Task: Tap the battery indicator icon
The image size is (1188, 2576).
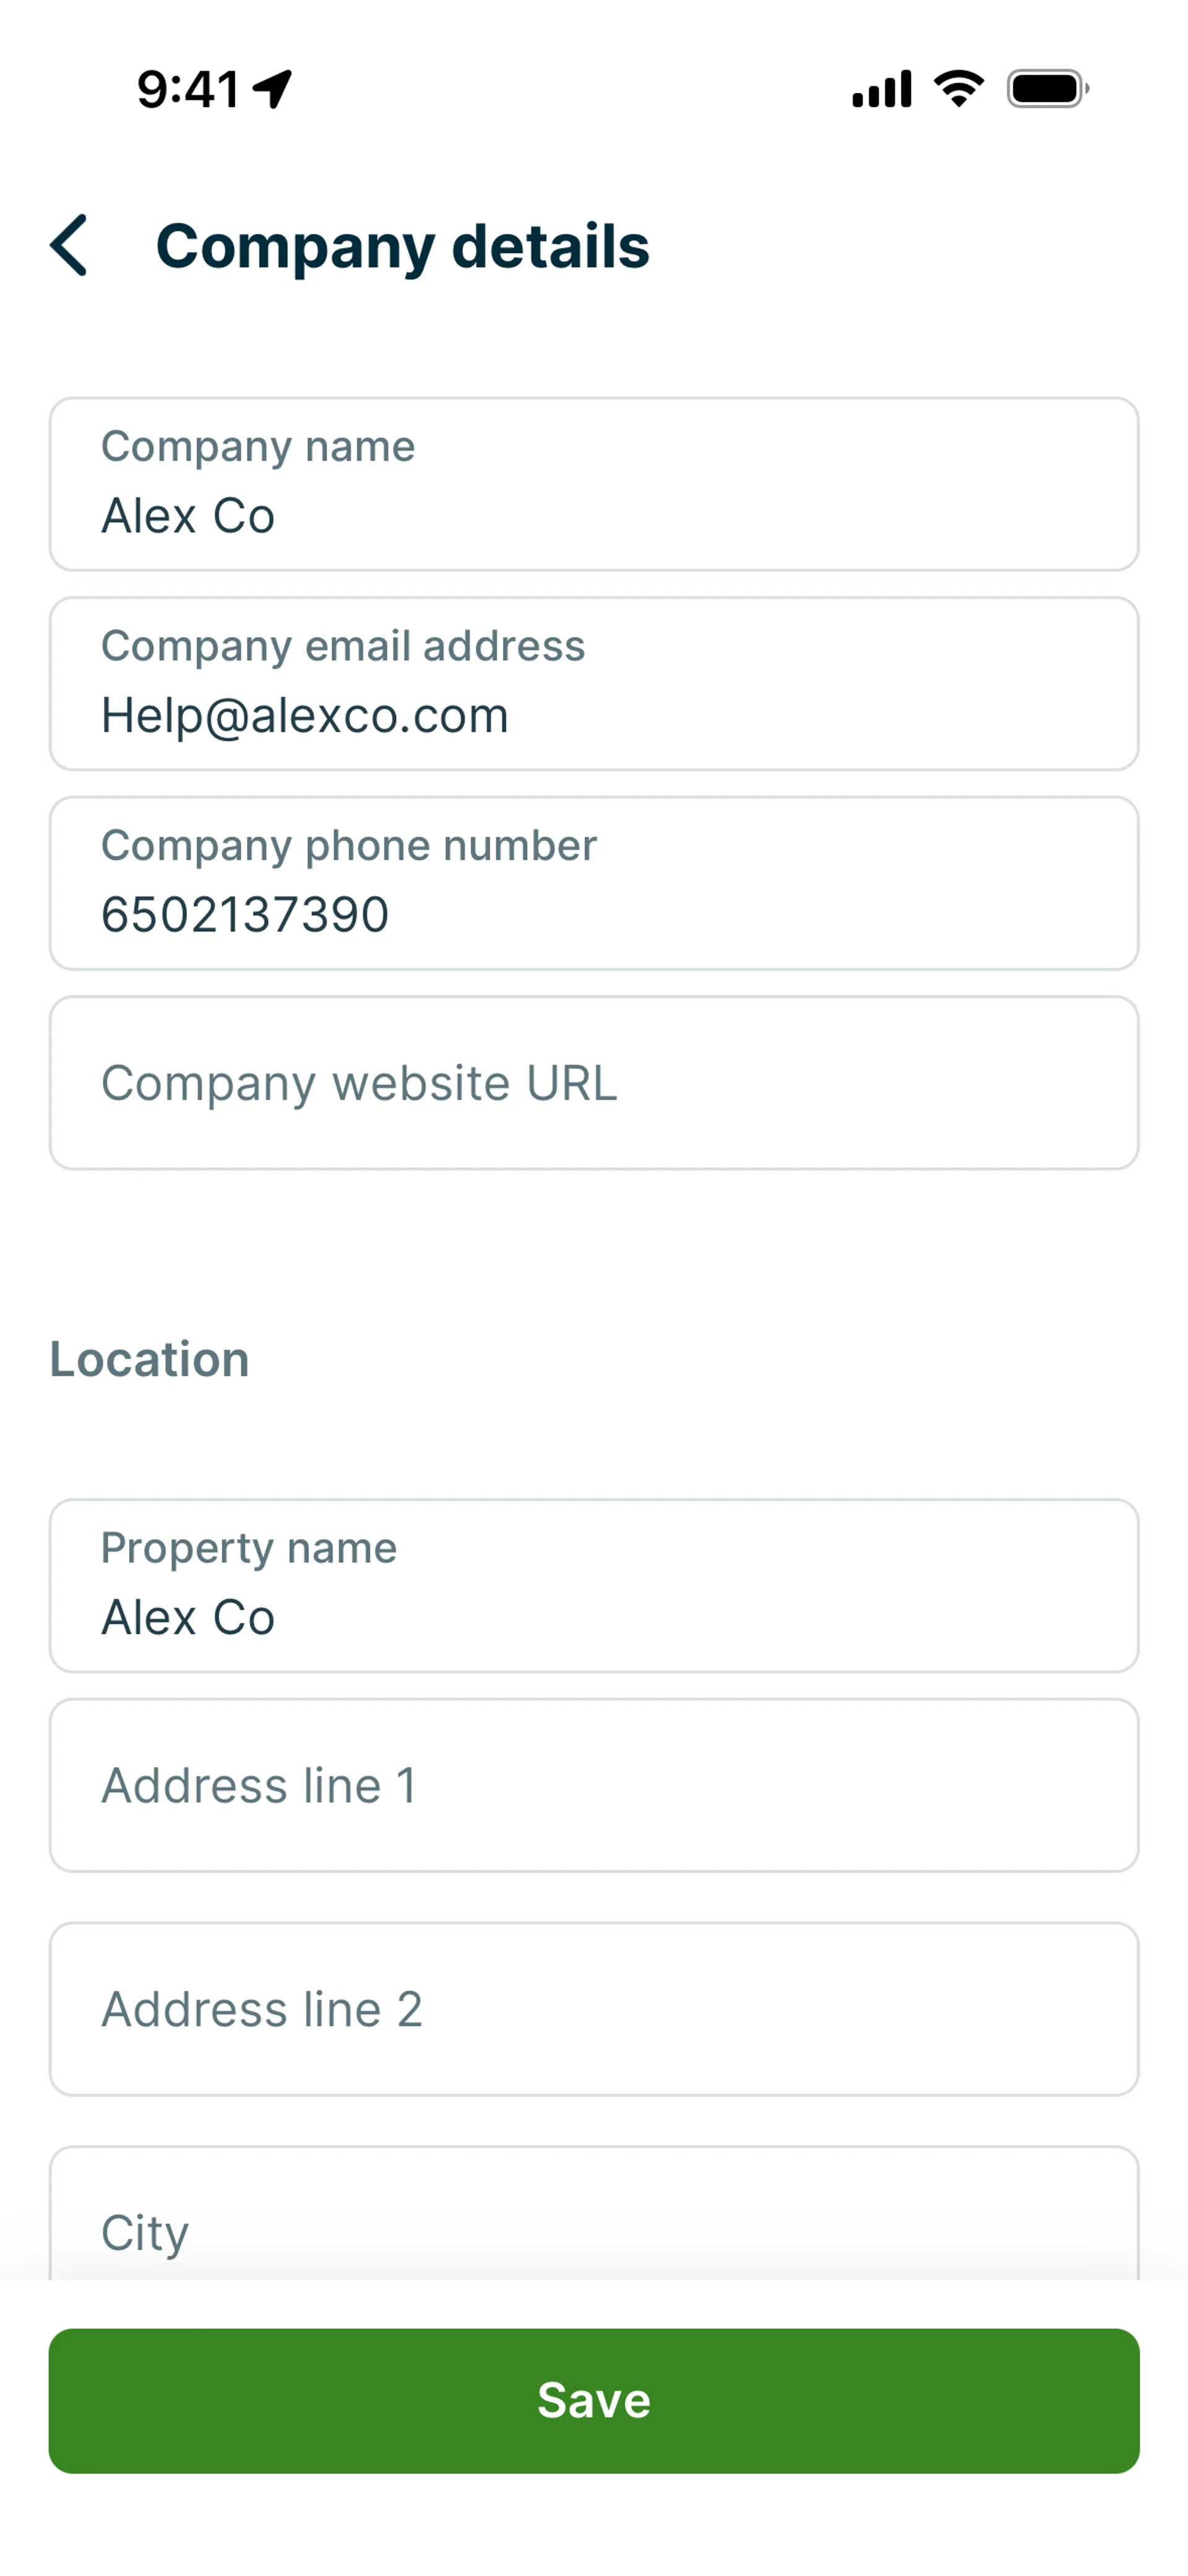Action: (1047, 89)
